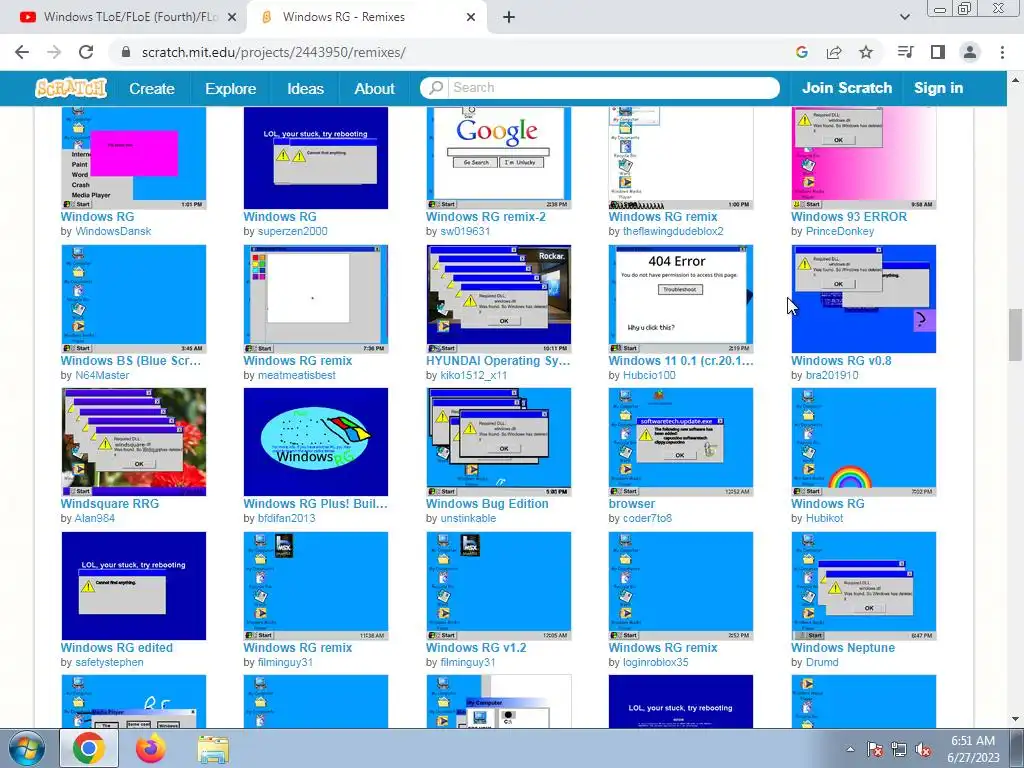
Task: Click the network tray icon
Action: [899, 749]
